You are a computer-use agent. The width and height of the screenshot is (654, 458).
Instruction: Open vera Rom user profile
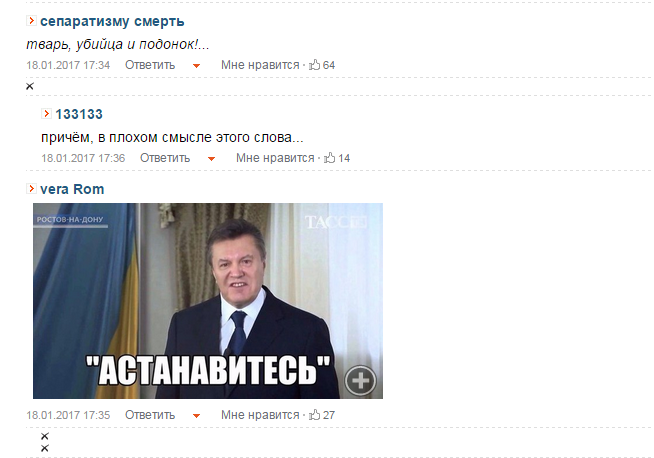tap(72, 189)
